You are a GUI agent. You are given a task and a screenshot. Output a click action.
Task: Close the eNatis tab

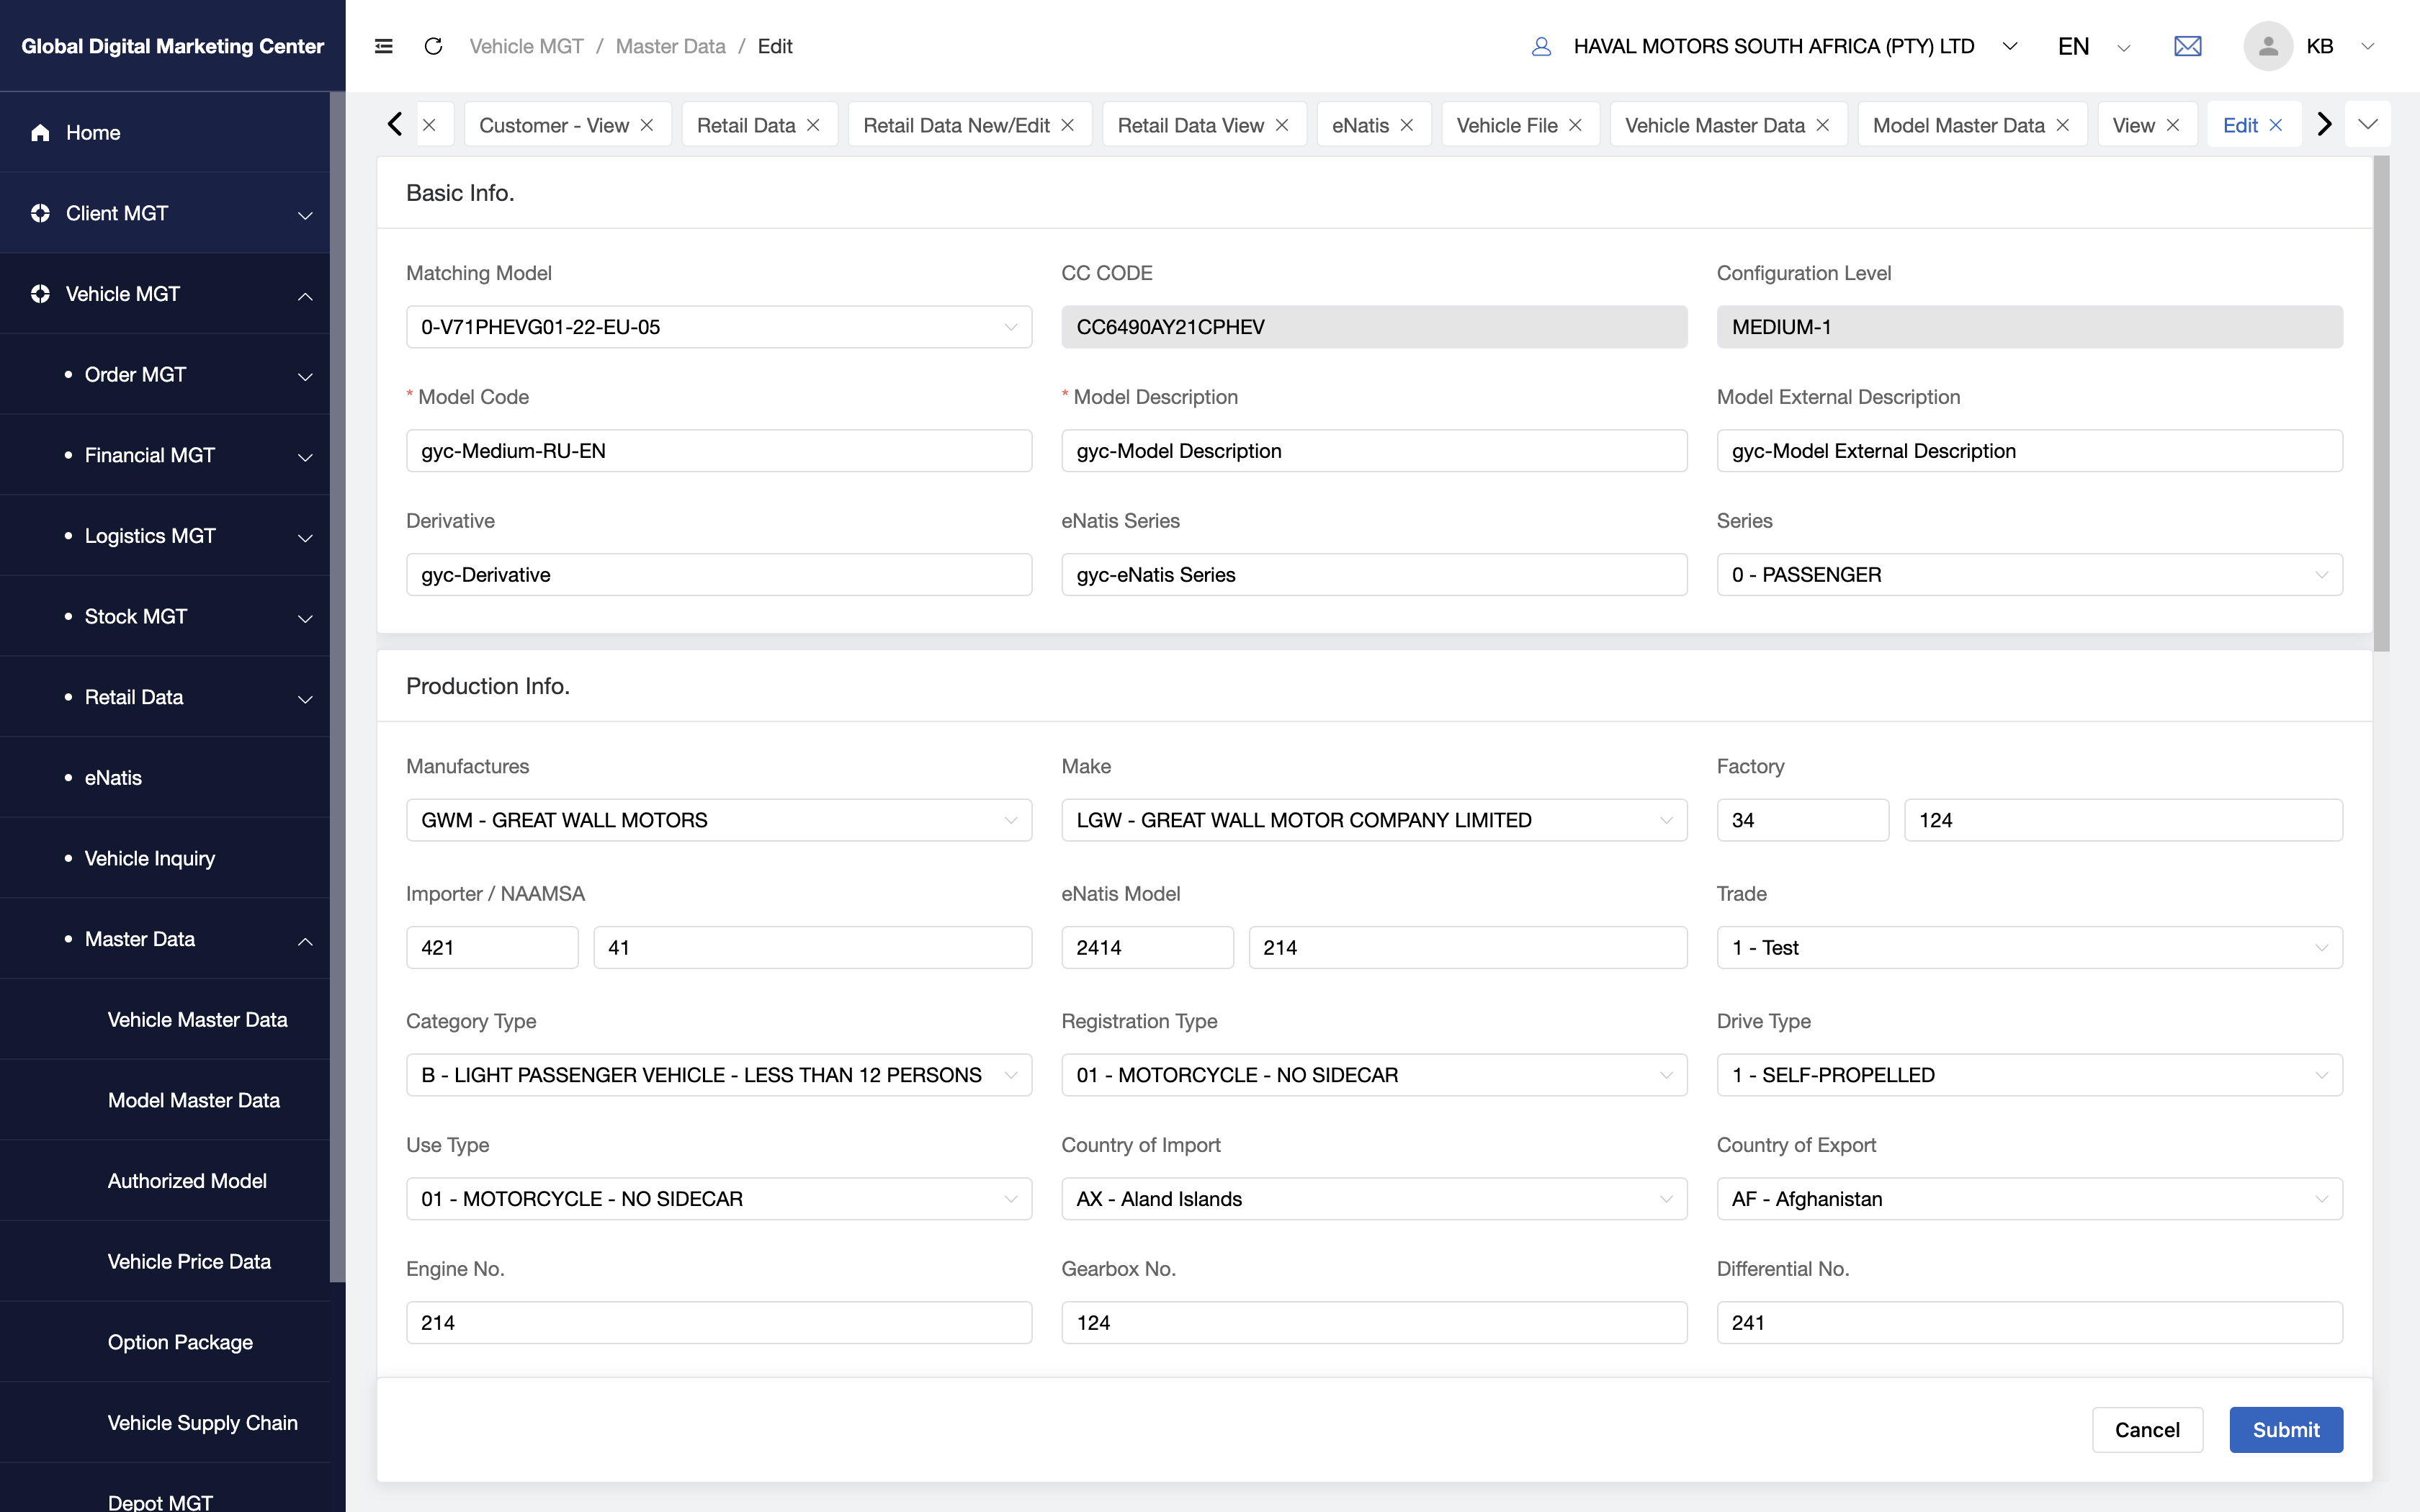point(1407,125)
